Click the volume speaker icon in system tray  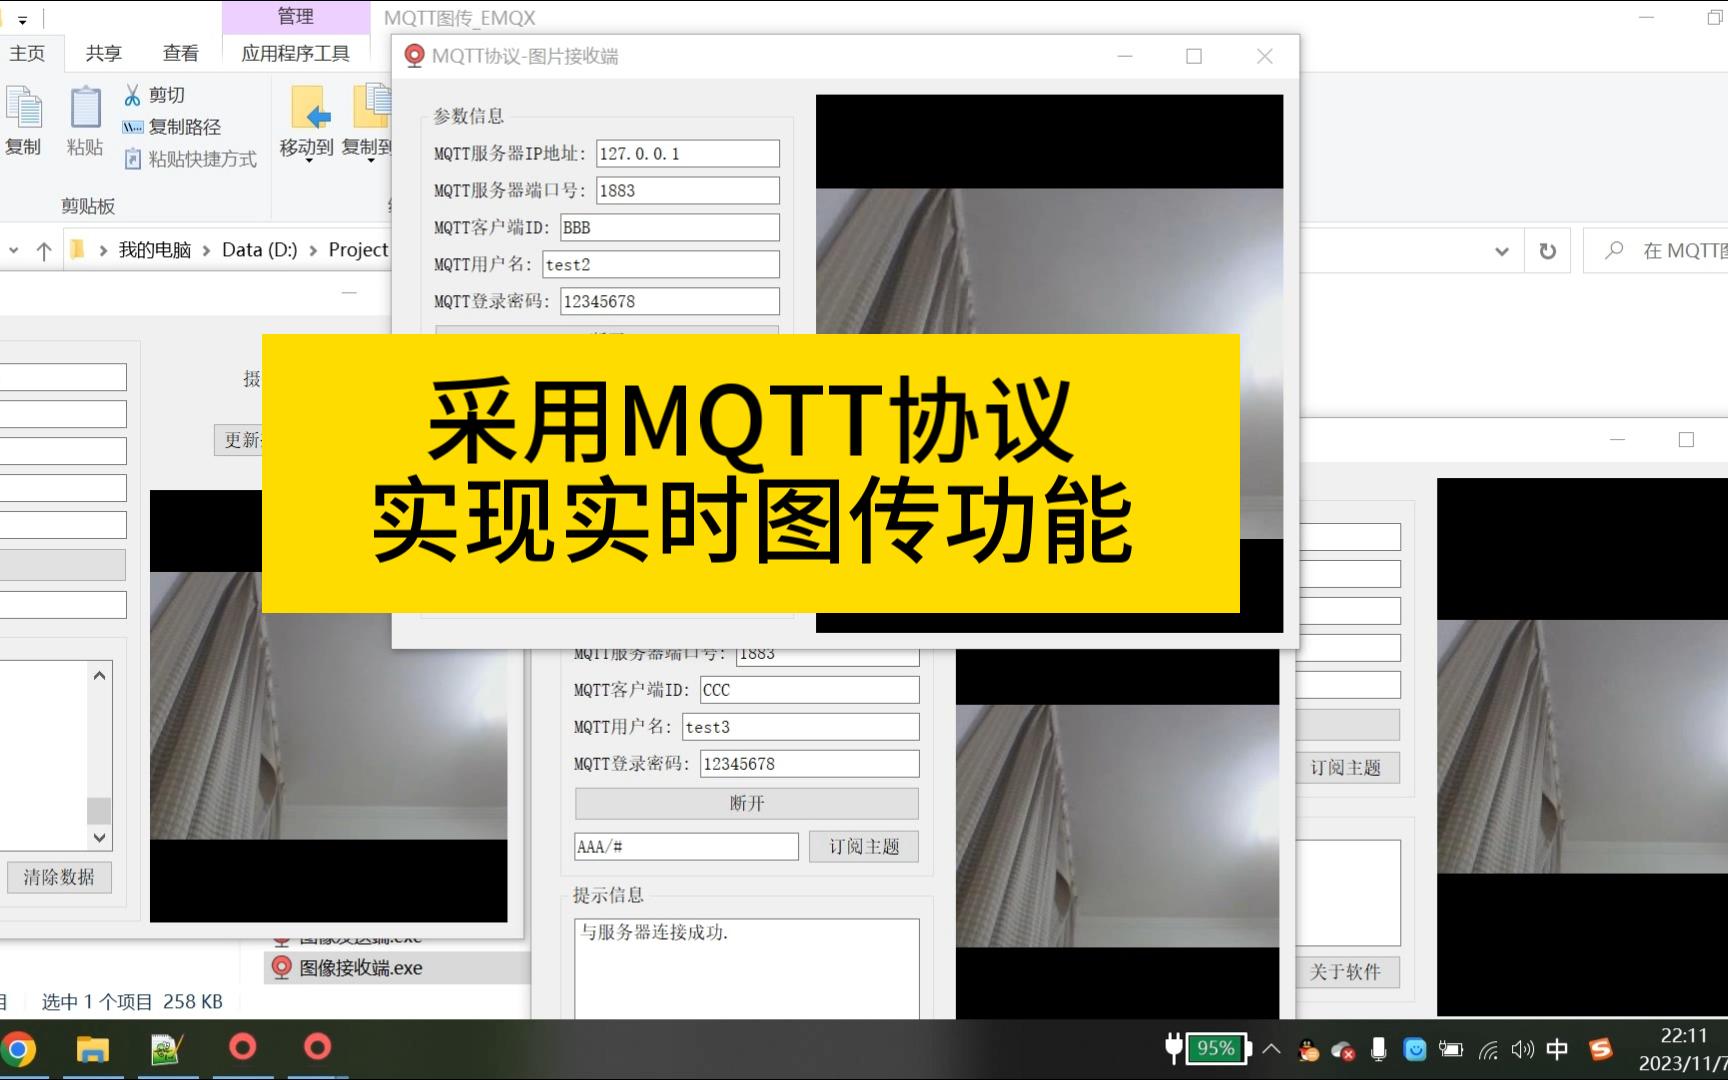[x=1523, y=1049]
